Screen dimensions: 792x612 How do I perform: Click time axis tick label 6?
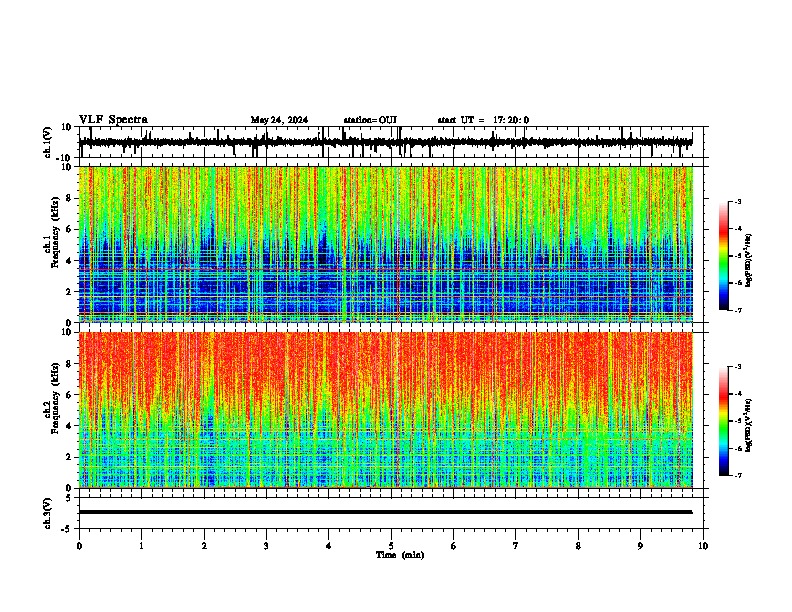tap(454, 546)
